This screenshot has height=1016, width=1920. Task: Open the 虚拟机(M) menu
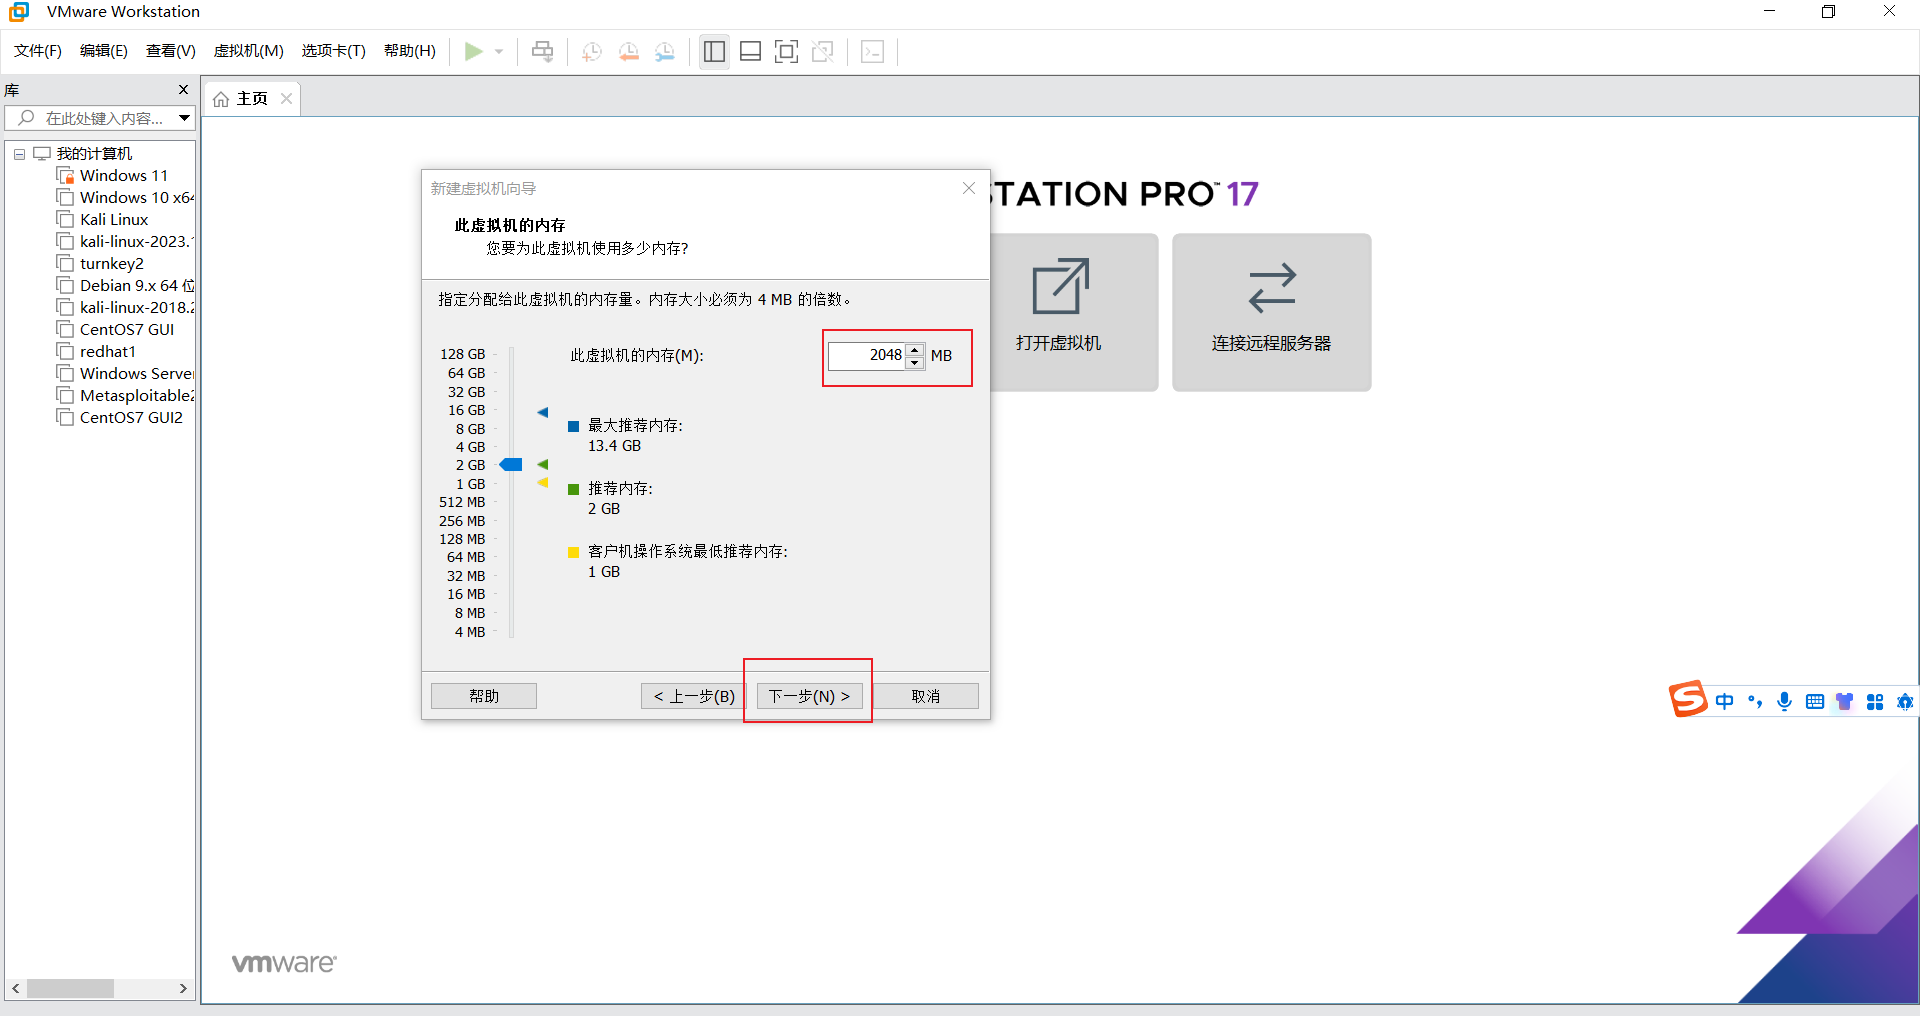[x=249, y=51]
